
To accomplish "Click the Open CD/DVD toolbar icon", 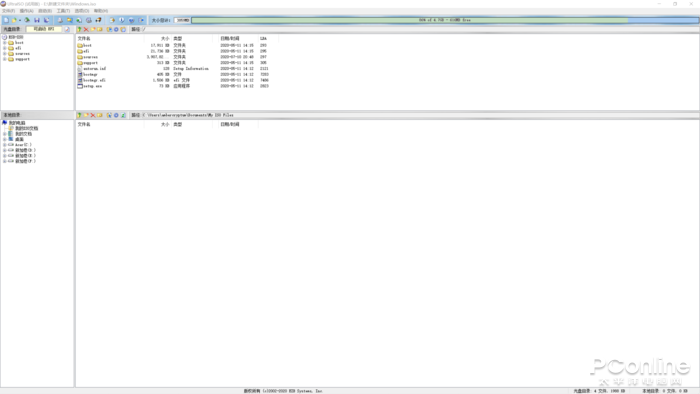I will pyautogui.click(x=27, y=20).
